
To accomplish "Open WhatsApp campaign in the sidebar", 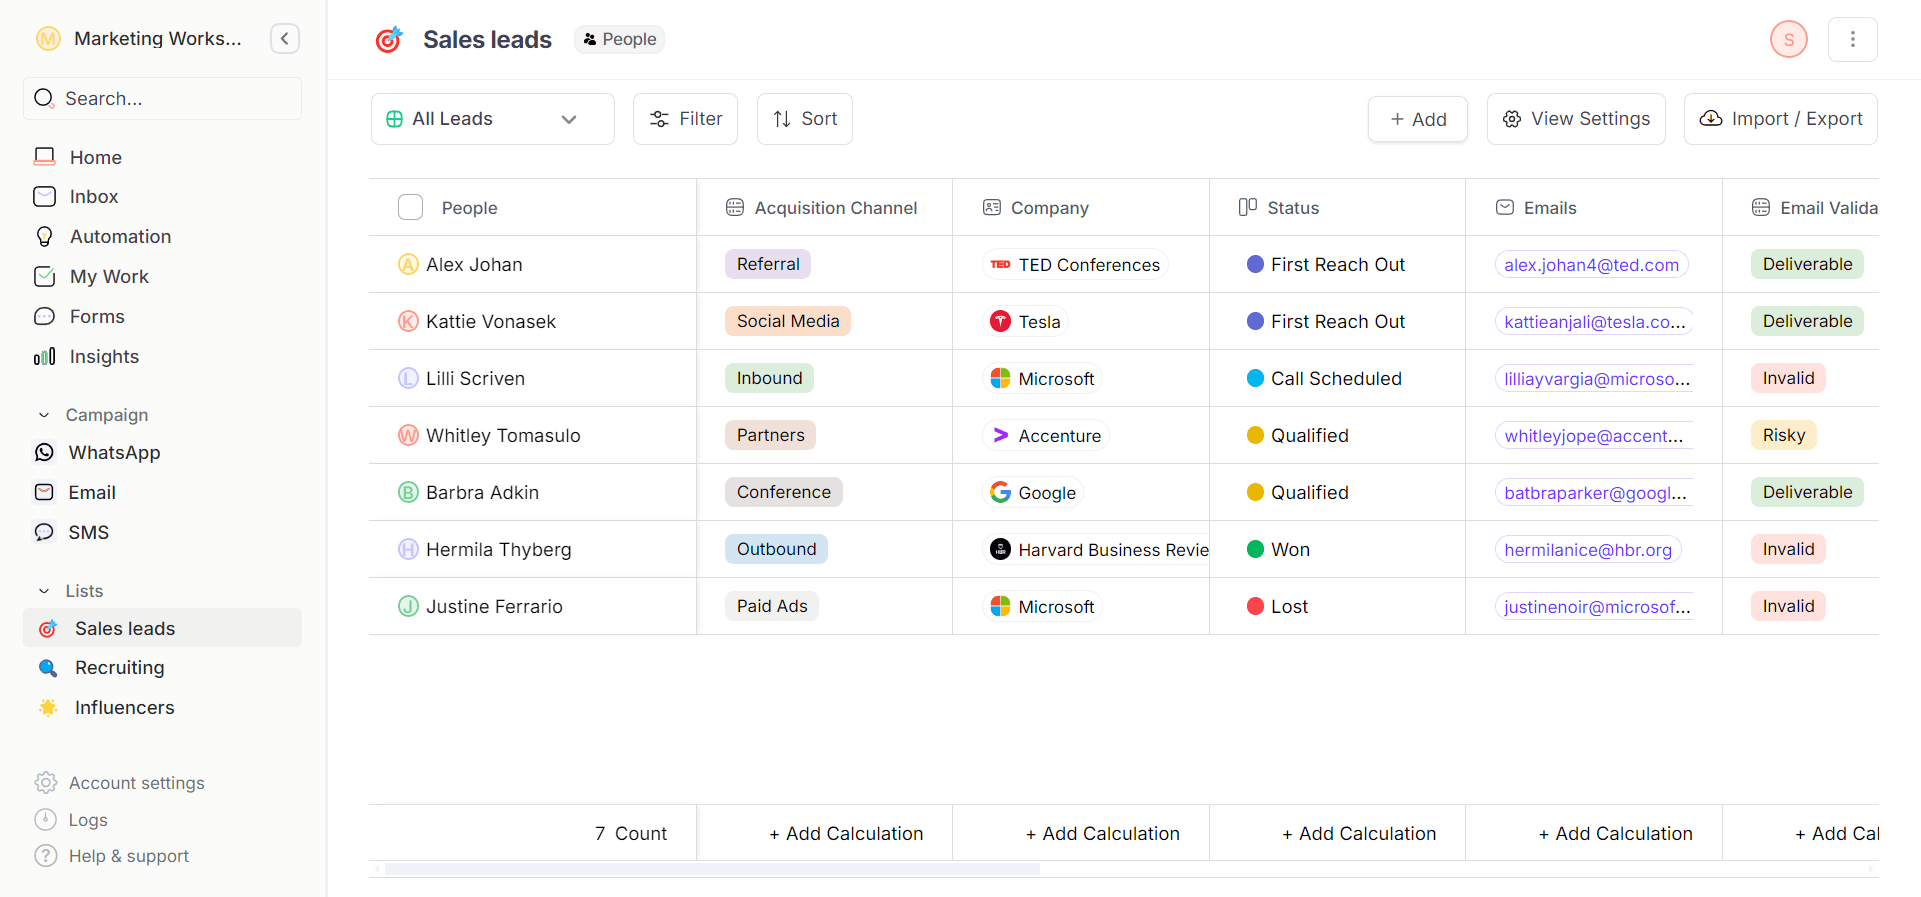I will (x=114, y=453).
